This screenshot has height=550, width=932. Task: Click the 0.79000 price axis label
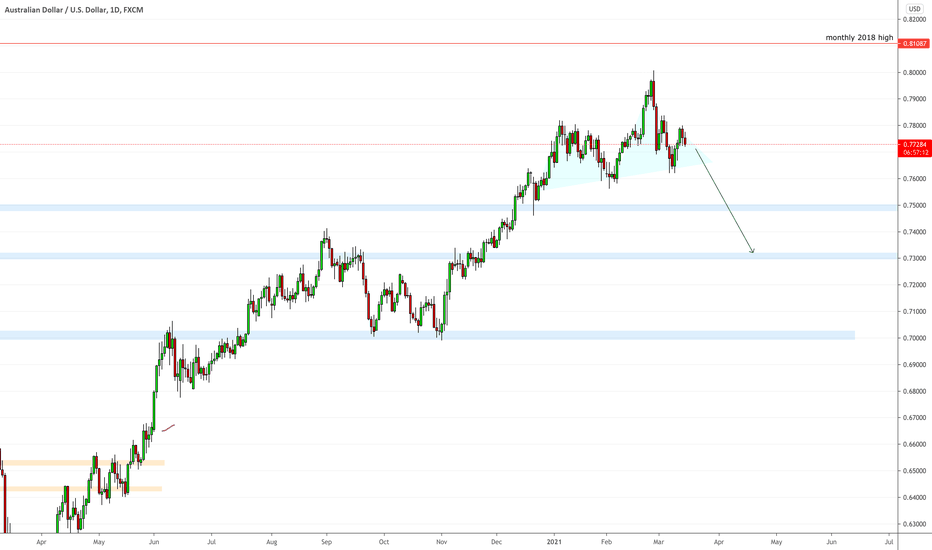click(x=915, y=99)
